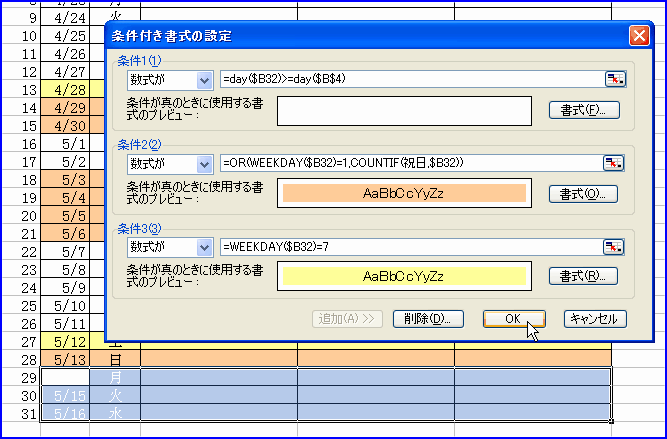Select cell with date 4/25

click(65, 36)
